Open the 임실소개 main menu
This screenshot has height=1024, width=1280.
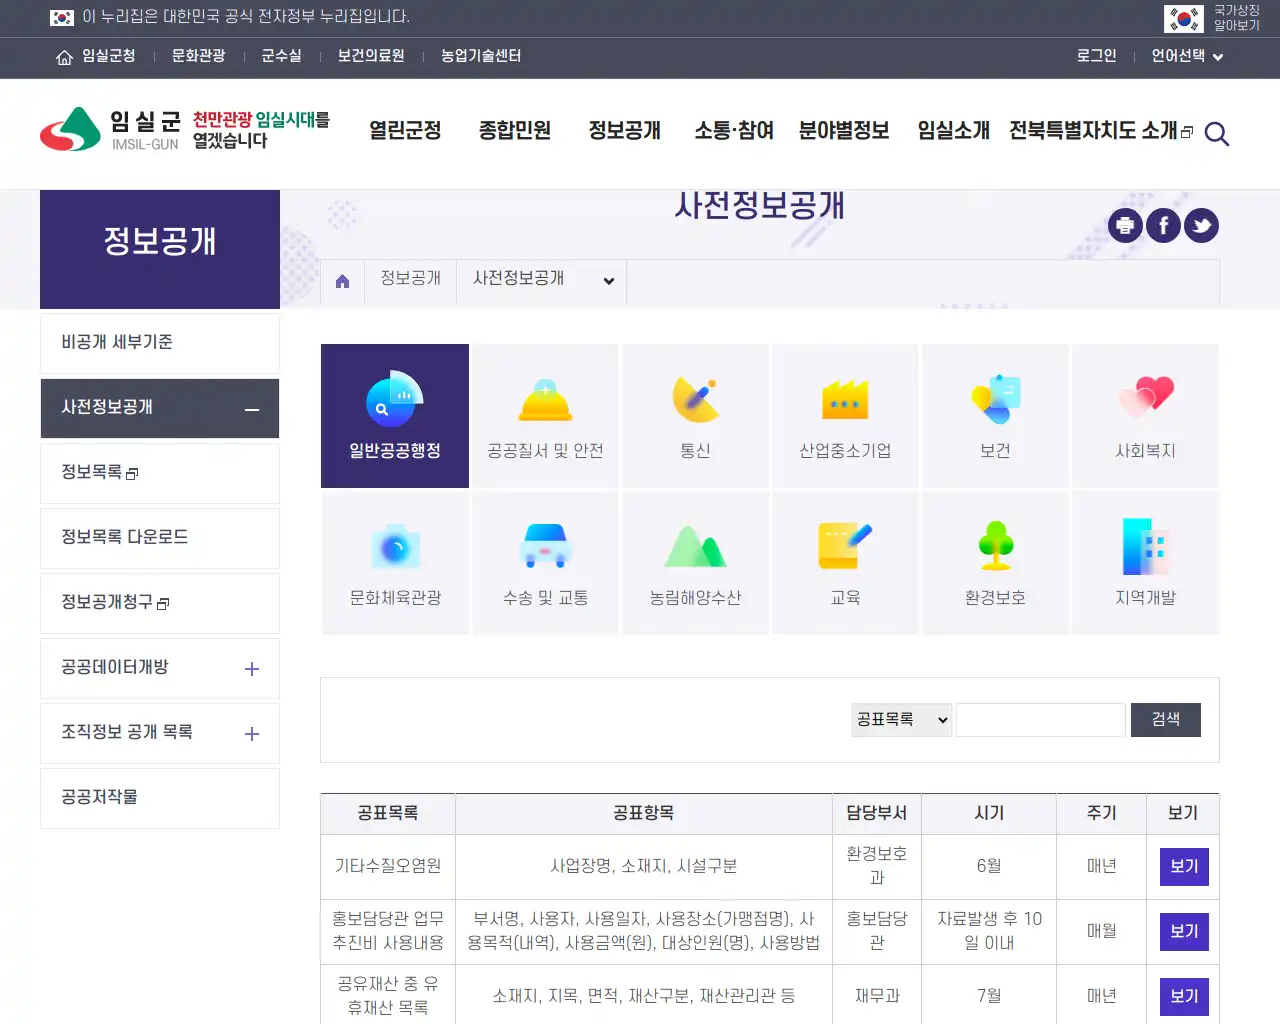pyautogui.click(x=954, y=131)
